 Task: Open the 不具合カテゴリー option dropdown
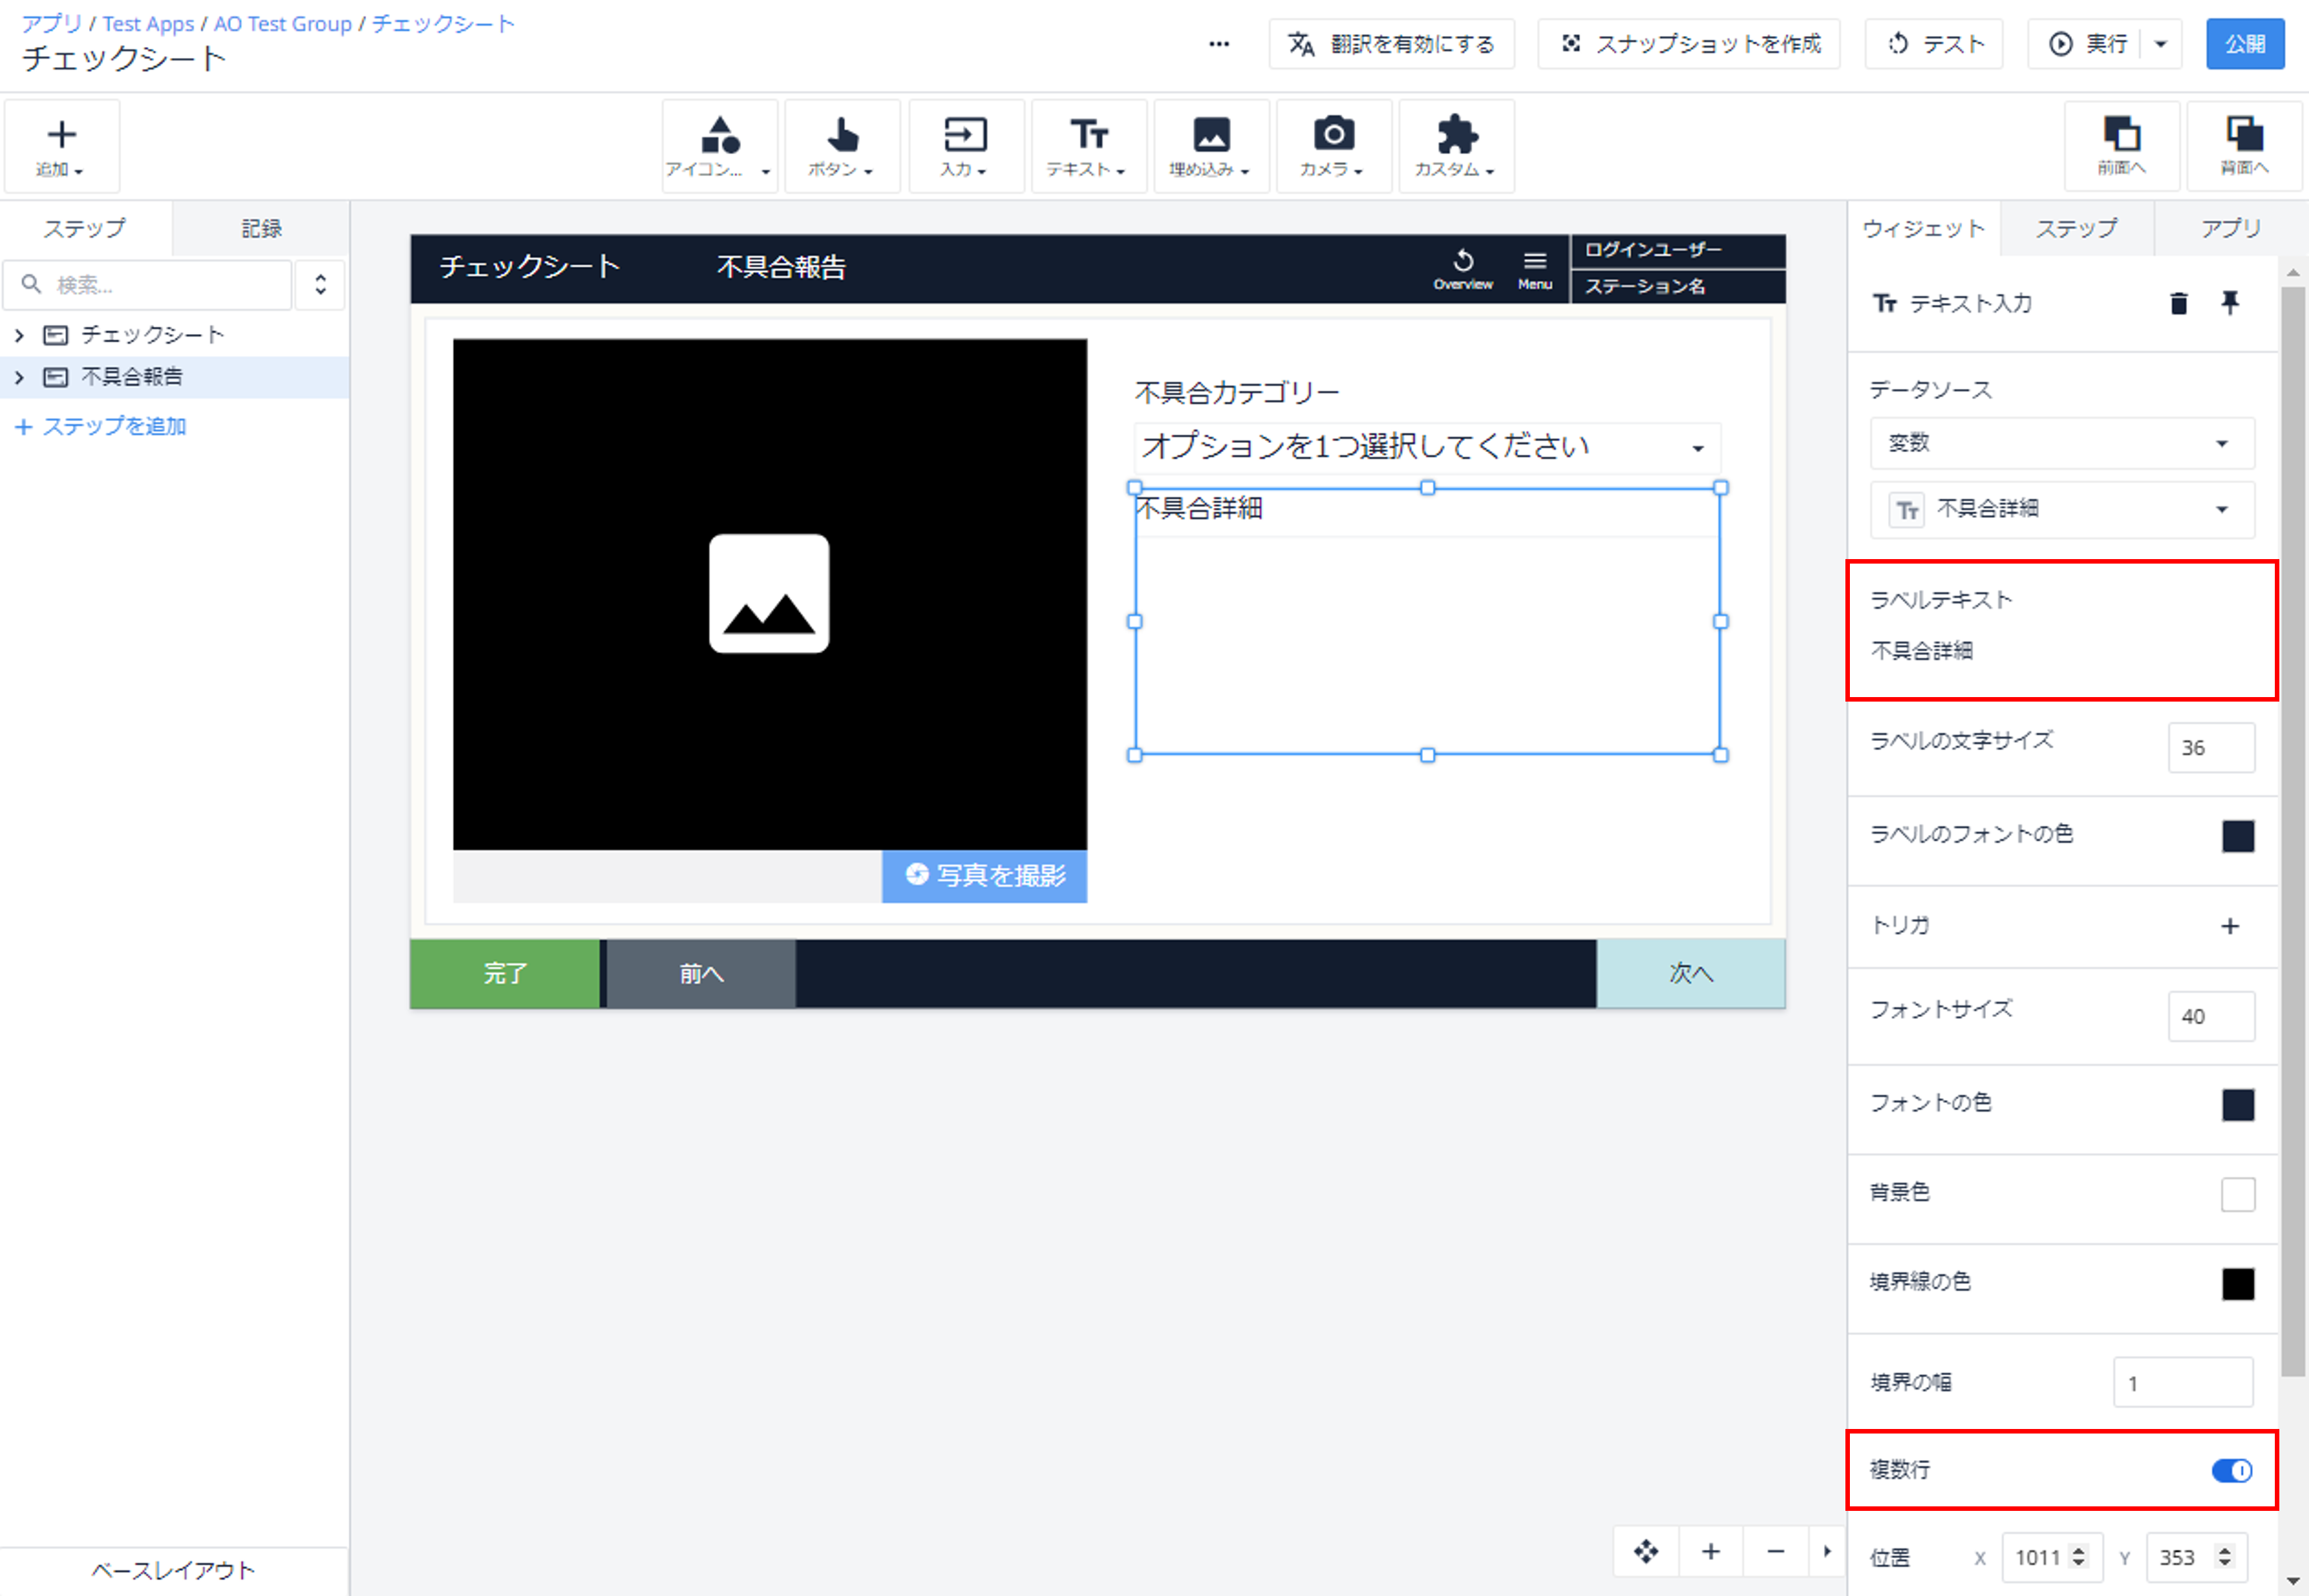point(1426,447)
